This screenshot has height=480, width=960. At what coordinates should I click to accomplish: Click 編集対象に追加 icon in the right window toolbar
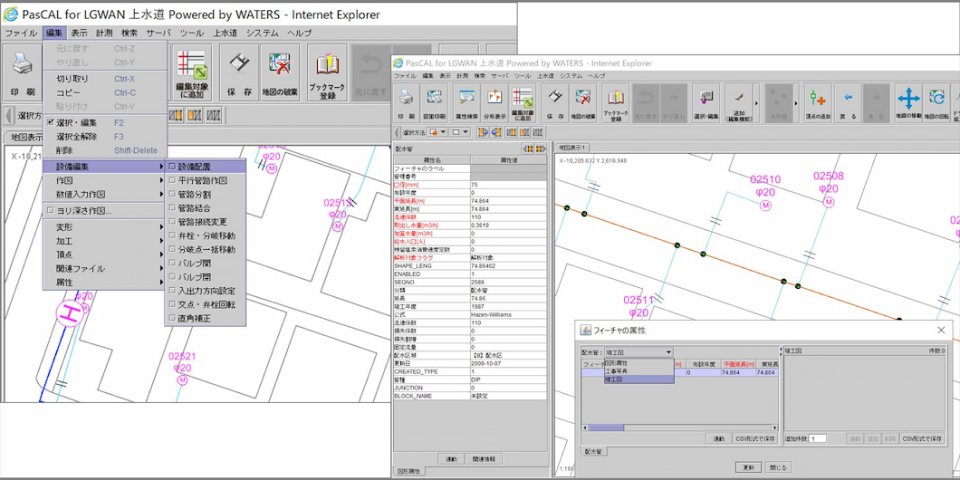[x=523, y=102]
